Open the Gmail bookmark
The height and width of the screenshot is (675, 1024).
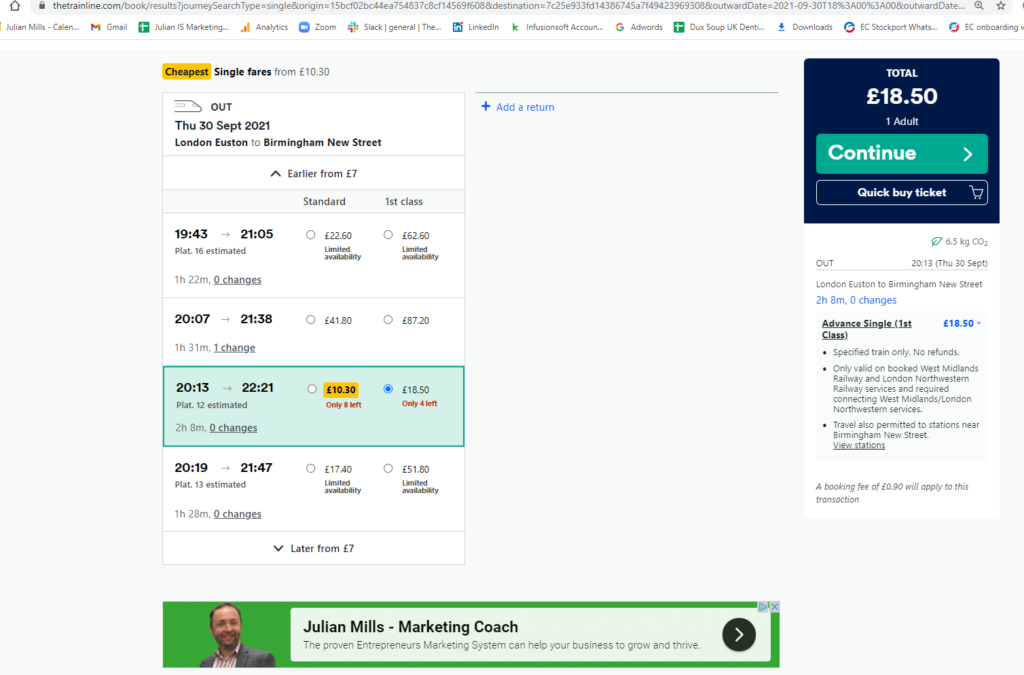pyautogui.click(x=109, y=27)
